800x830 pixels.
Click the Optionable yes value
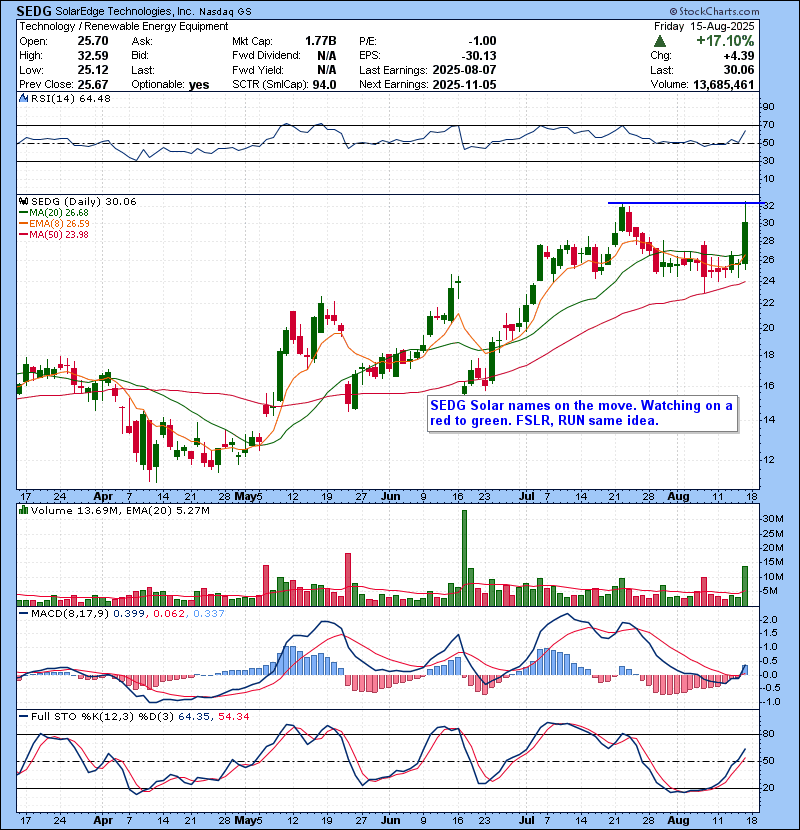199,85
